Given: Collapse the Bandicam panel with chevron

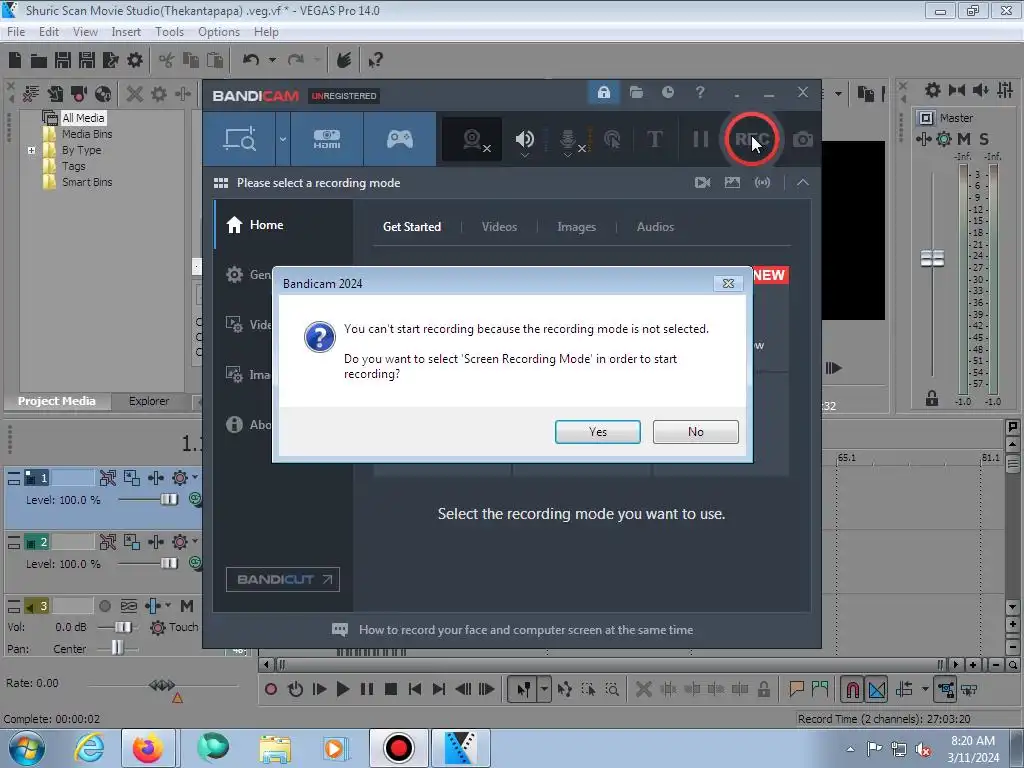Looking at the screenshot, I should point(803,183).
